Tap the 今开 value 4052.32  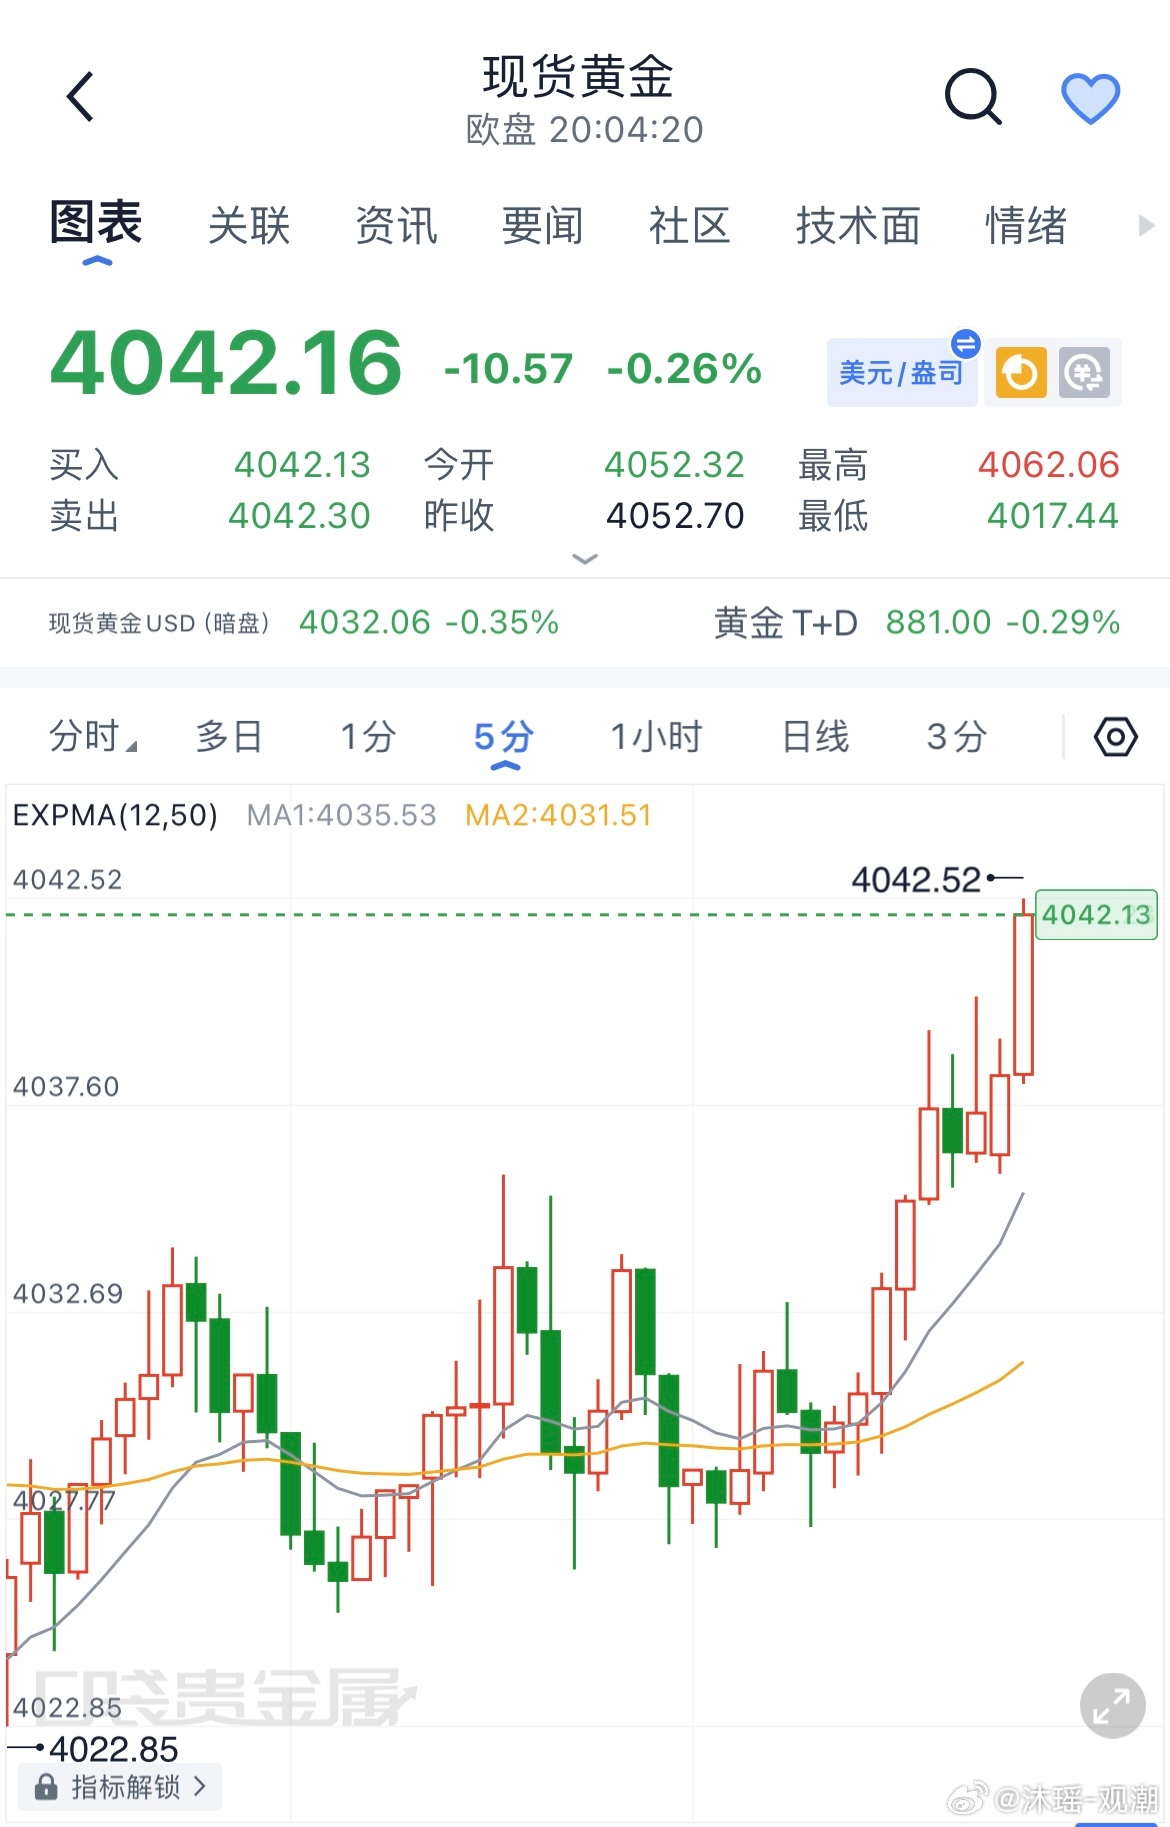click(674, 465)
